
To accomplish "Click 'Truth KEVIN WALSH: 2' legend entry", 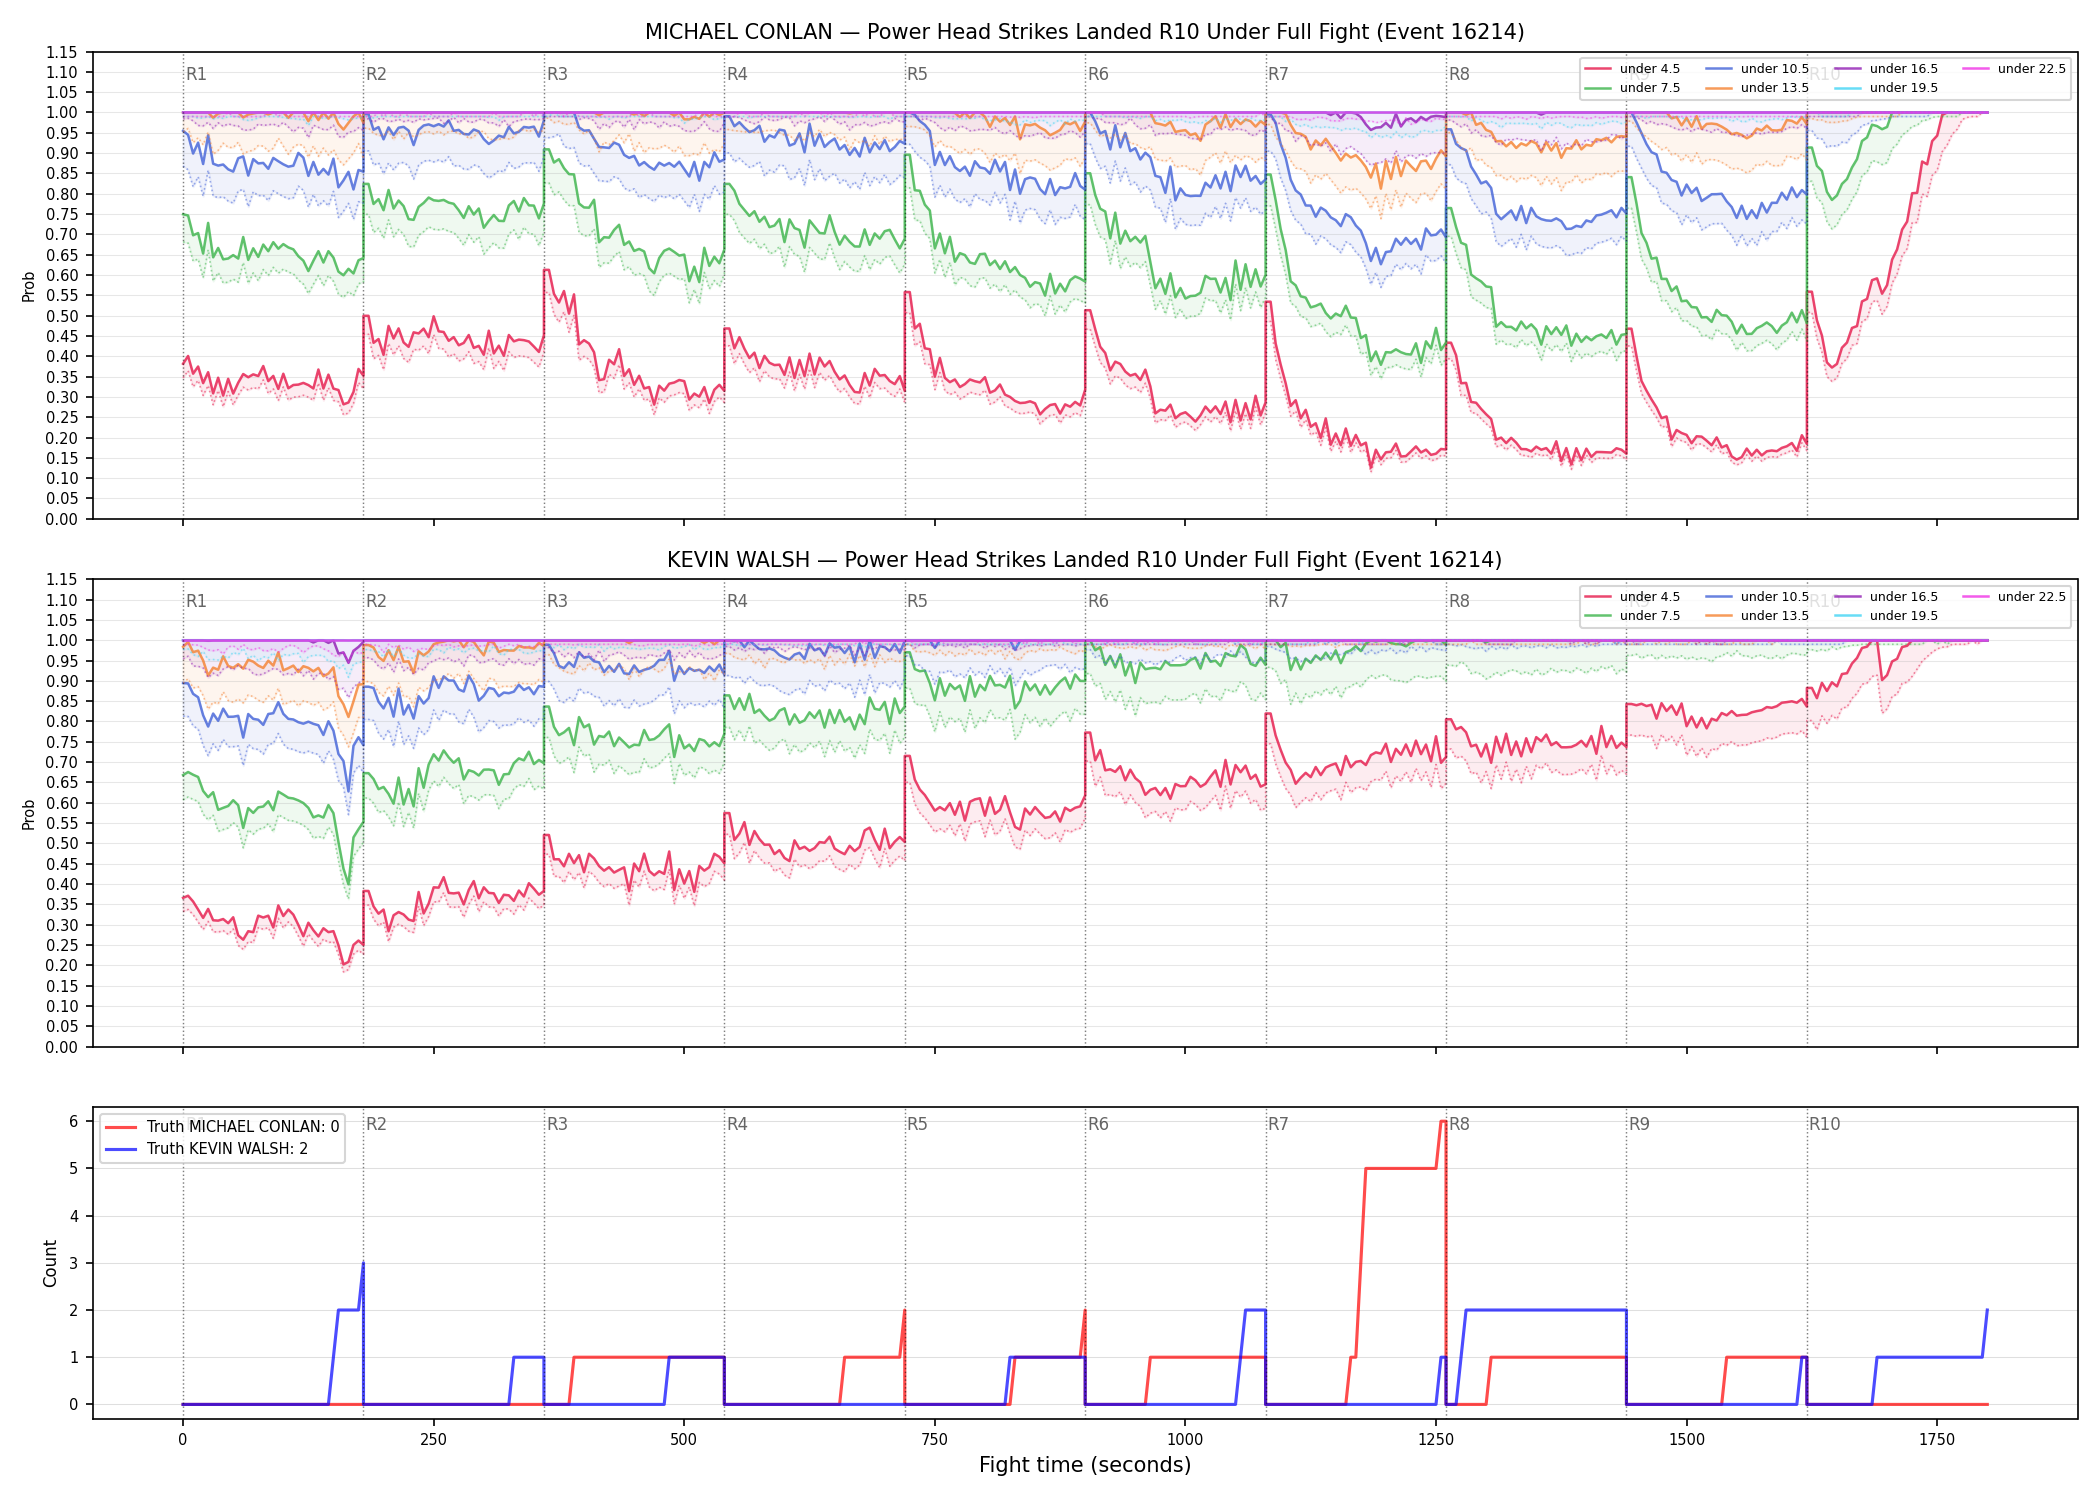I will [x=206, y=1148].
